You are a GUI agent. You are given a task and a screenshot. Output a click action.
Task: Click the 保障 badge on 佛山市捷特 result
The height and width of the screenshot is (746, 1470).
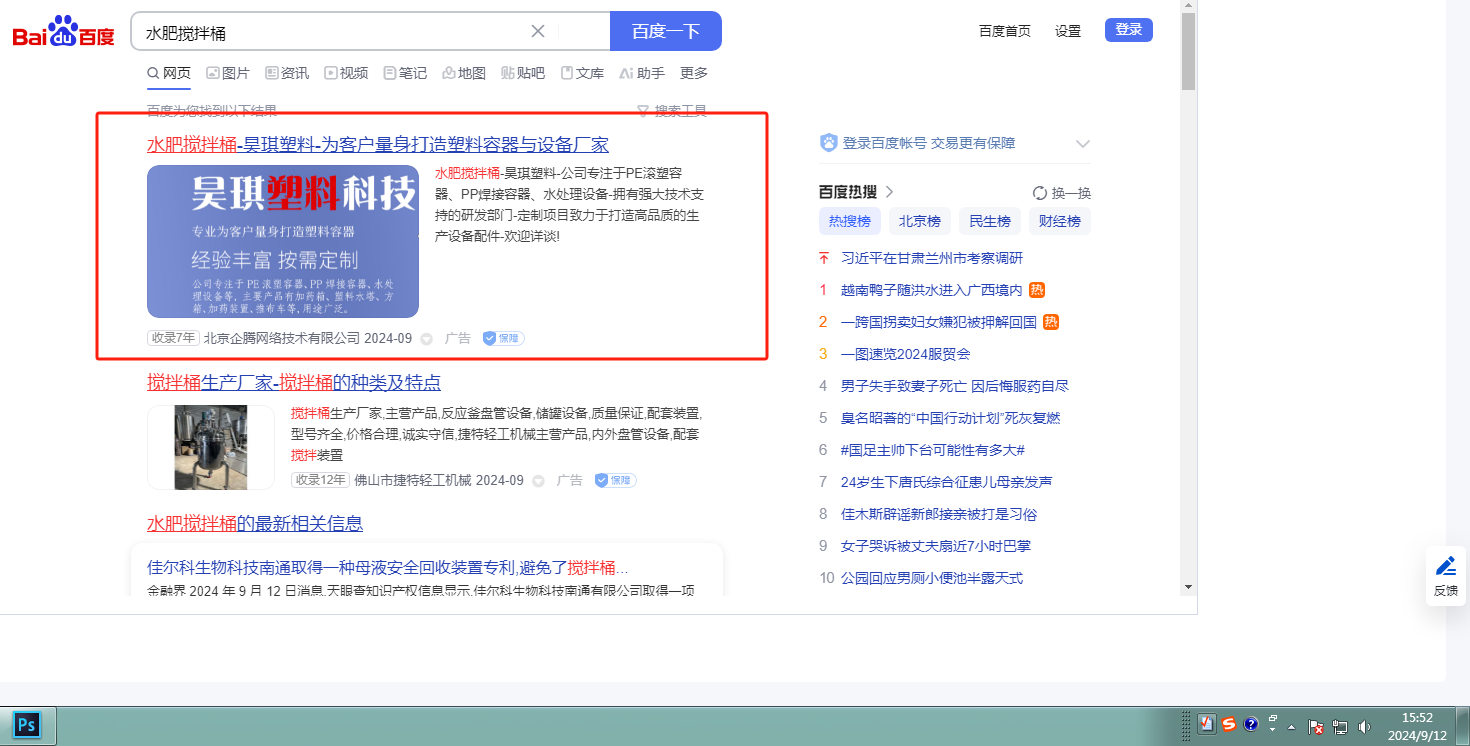point(616,480)
